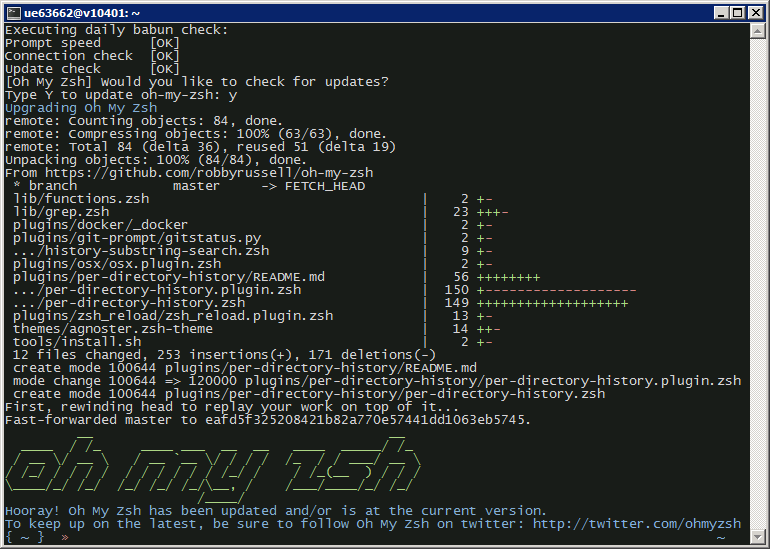Screen dimensions: 770x549
Task: Click the 'oh my zsh' ASCII art banner
Action: (213, 469)
